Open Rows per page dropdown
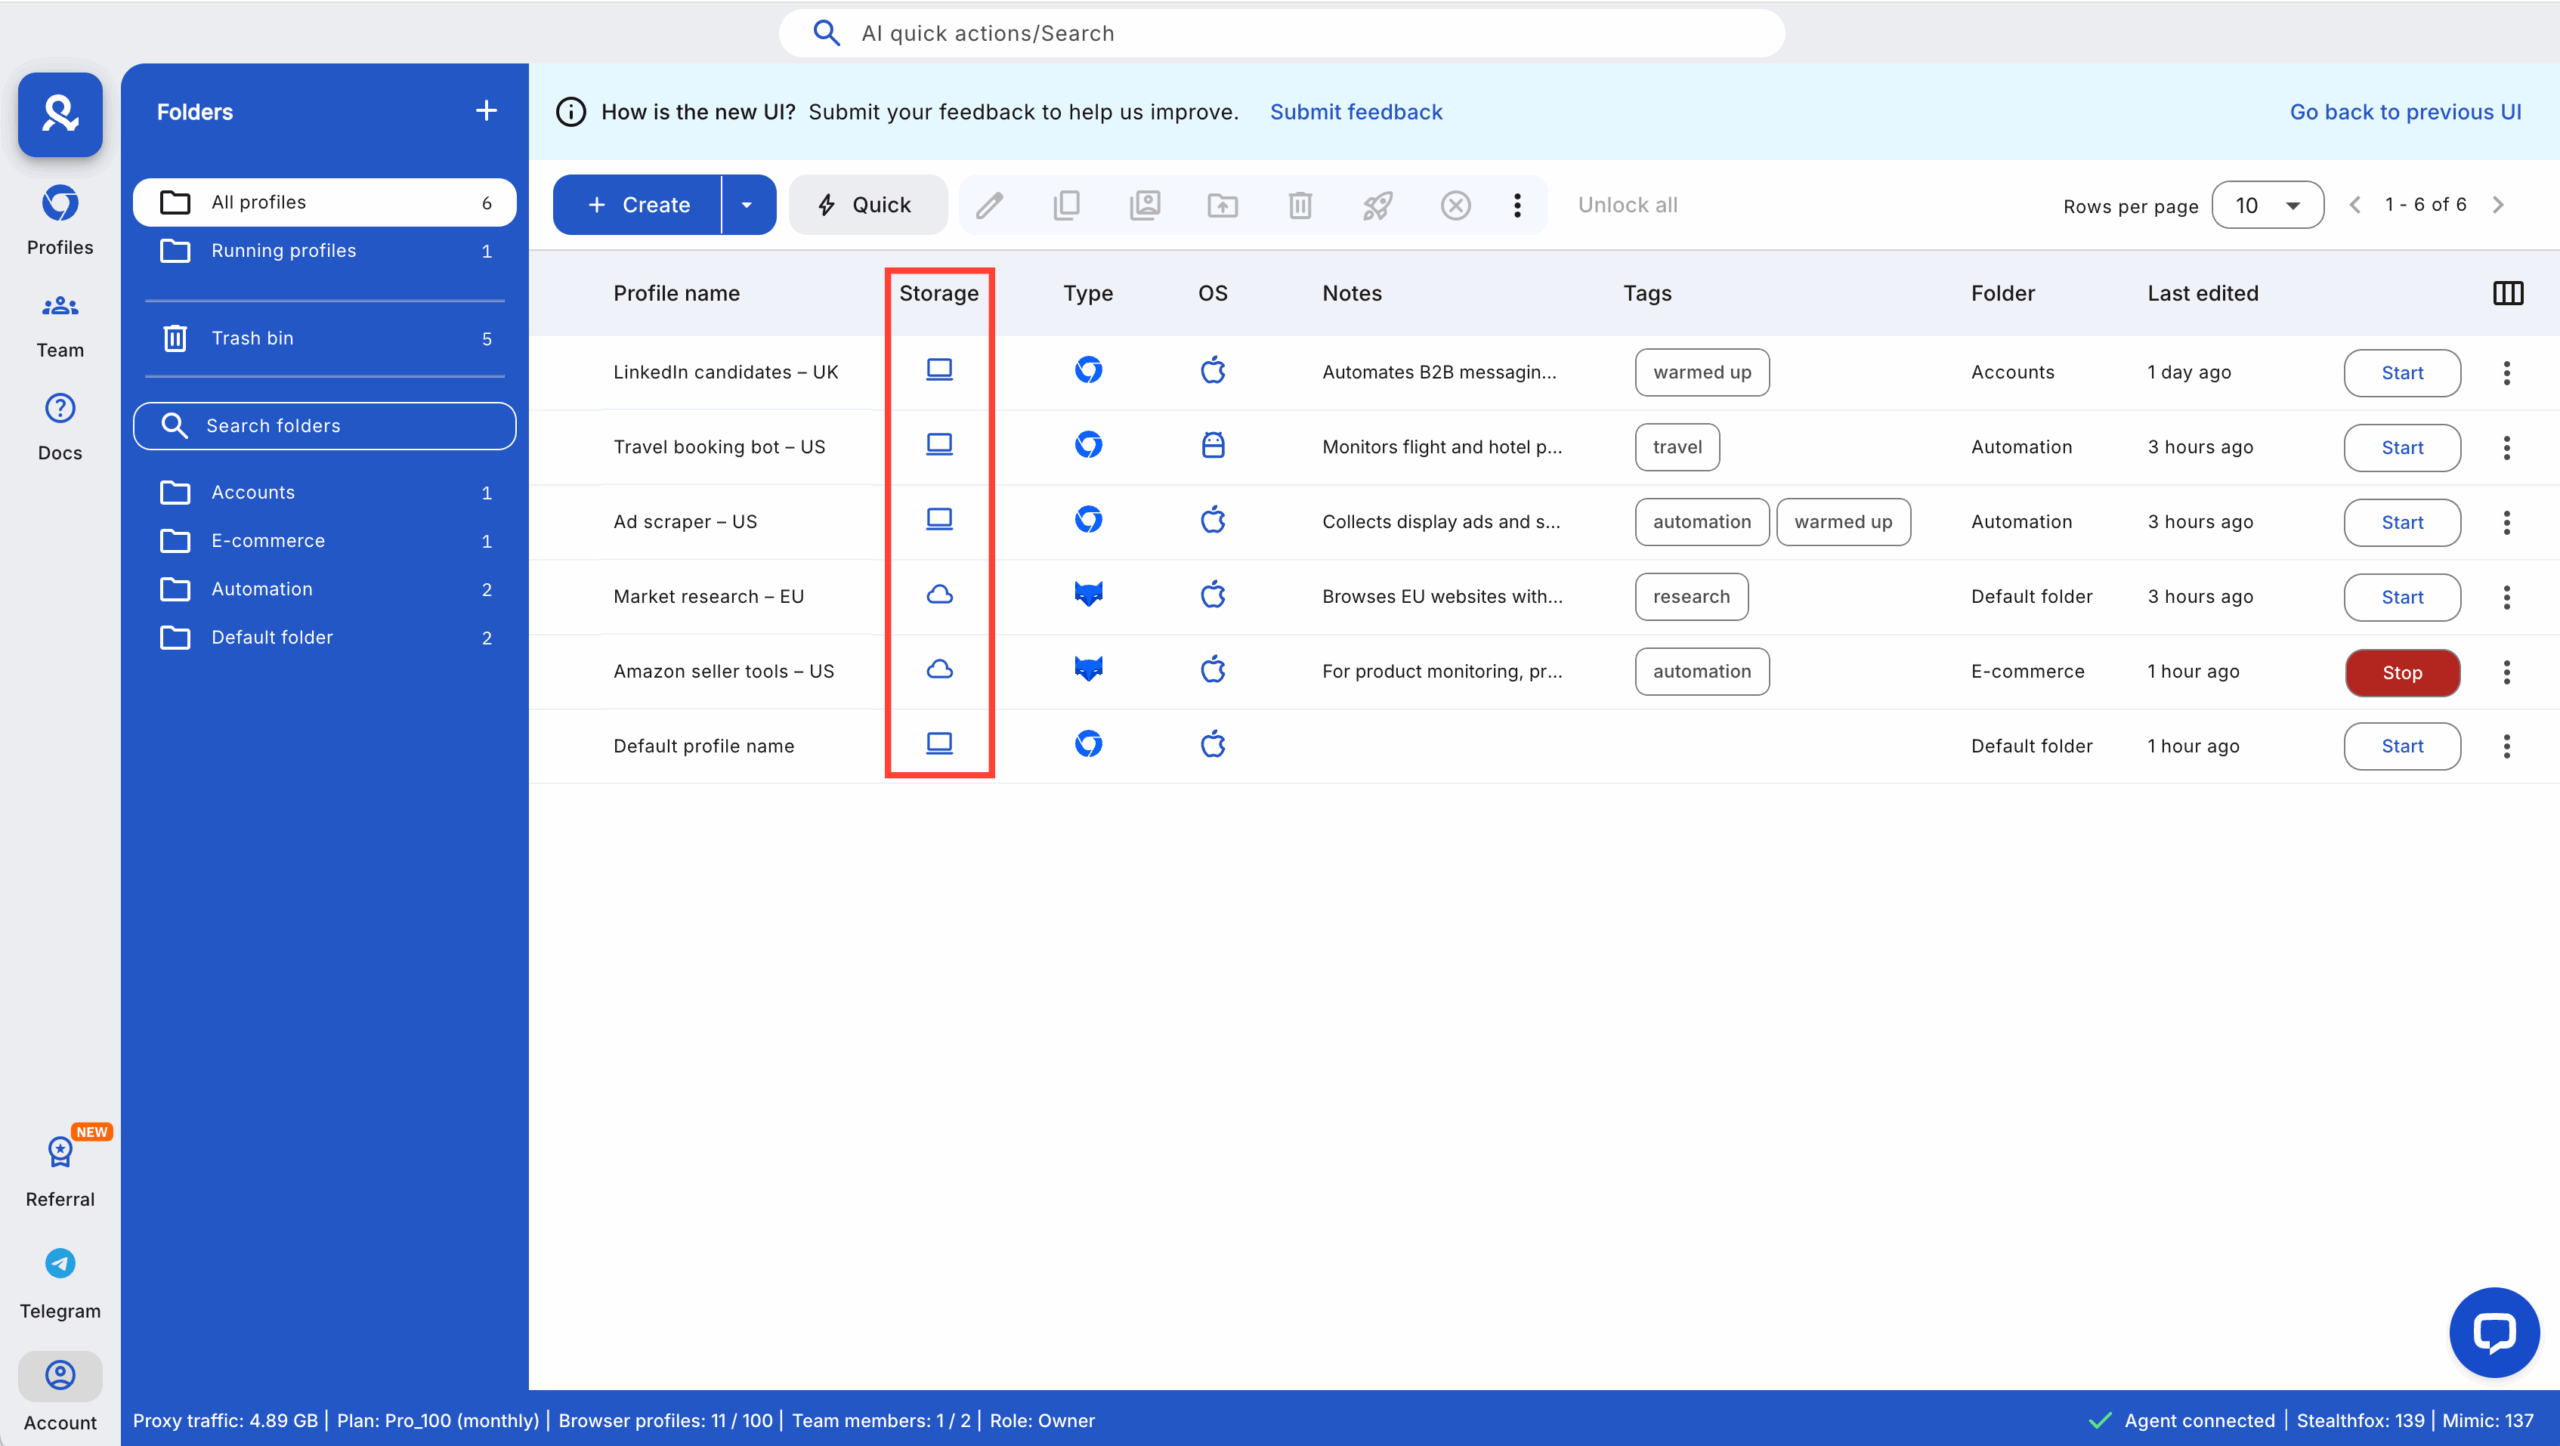This screenshot has width=2560, height=1446. 2267,204
